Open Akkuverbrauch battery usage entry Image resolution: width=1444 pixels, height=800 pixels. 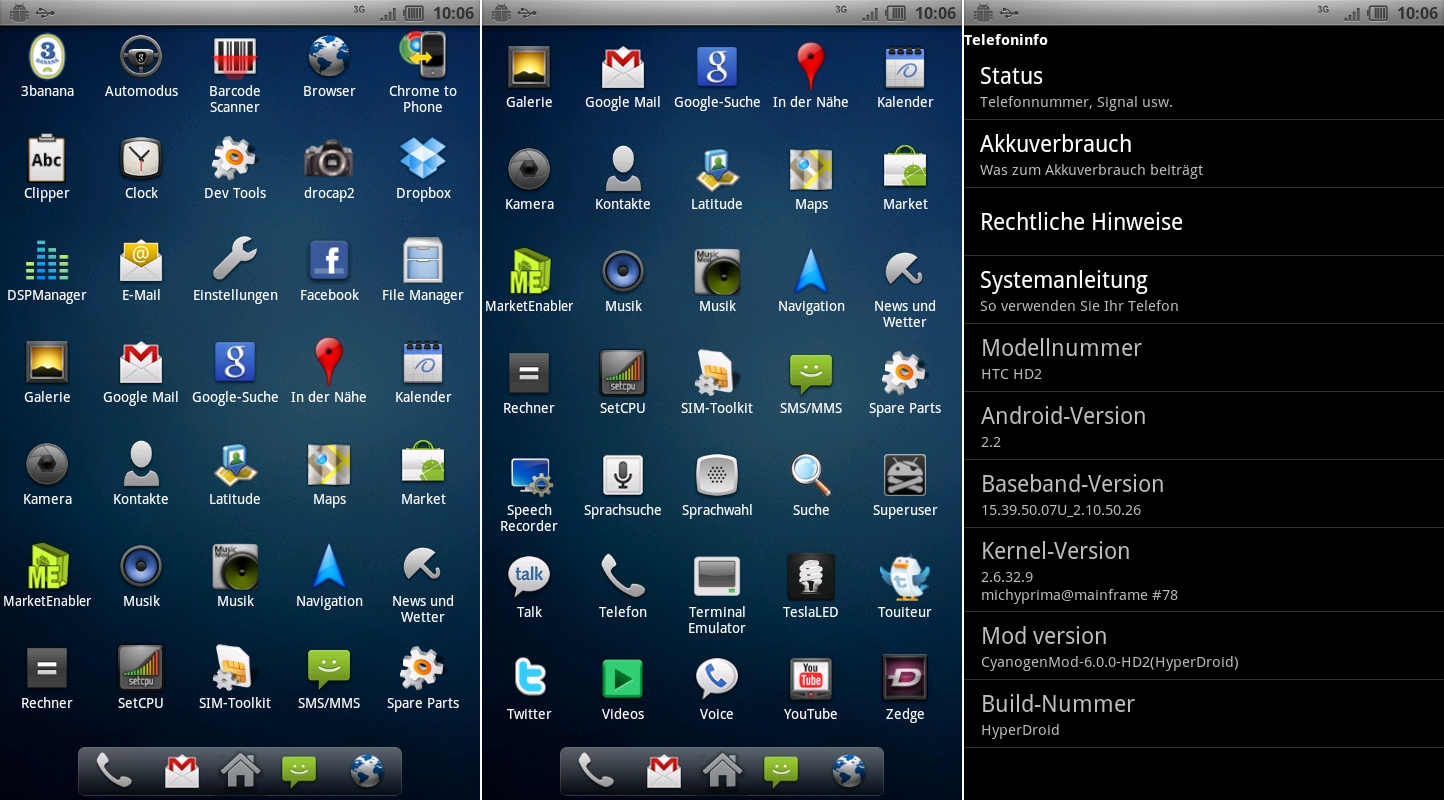pos(1204,154)
